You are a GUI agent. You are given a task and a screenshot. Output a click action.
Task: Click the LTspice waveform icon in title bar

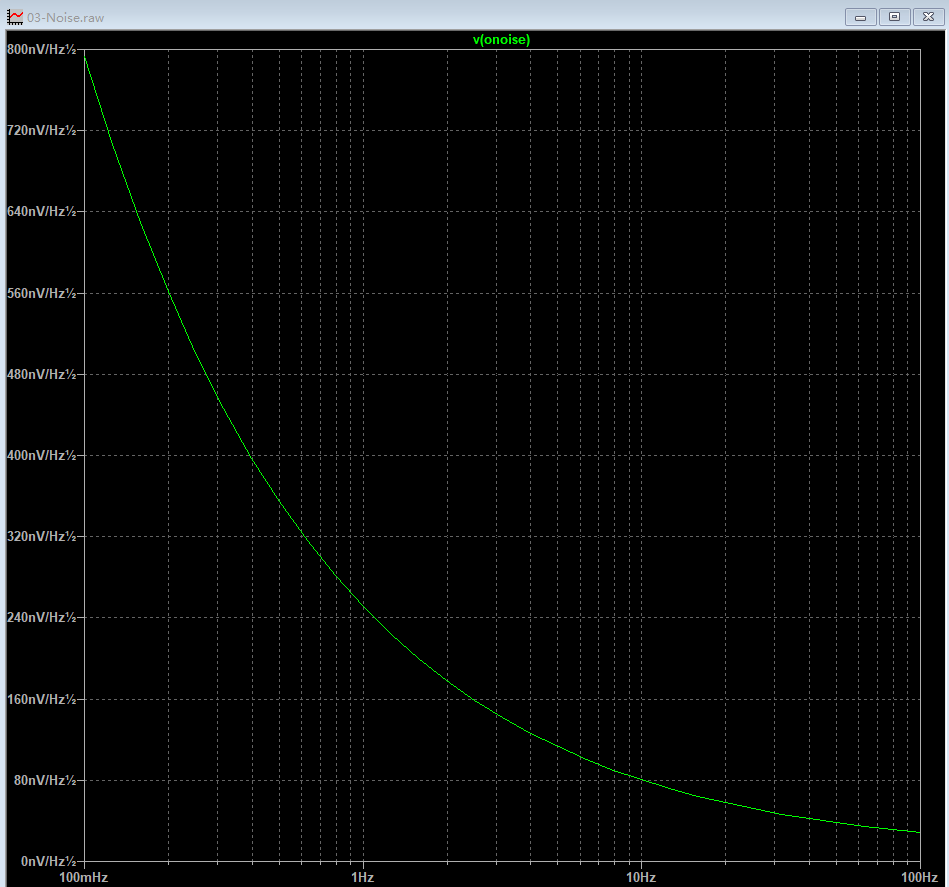15,18
